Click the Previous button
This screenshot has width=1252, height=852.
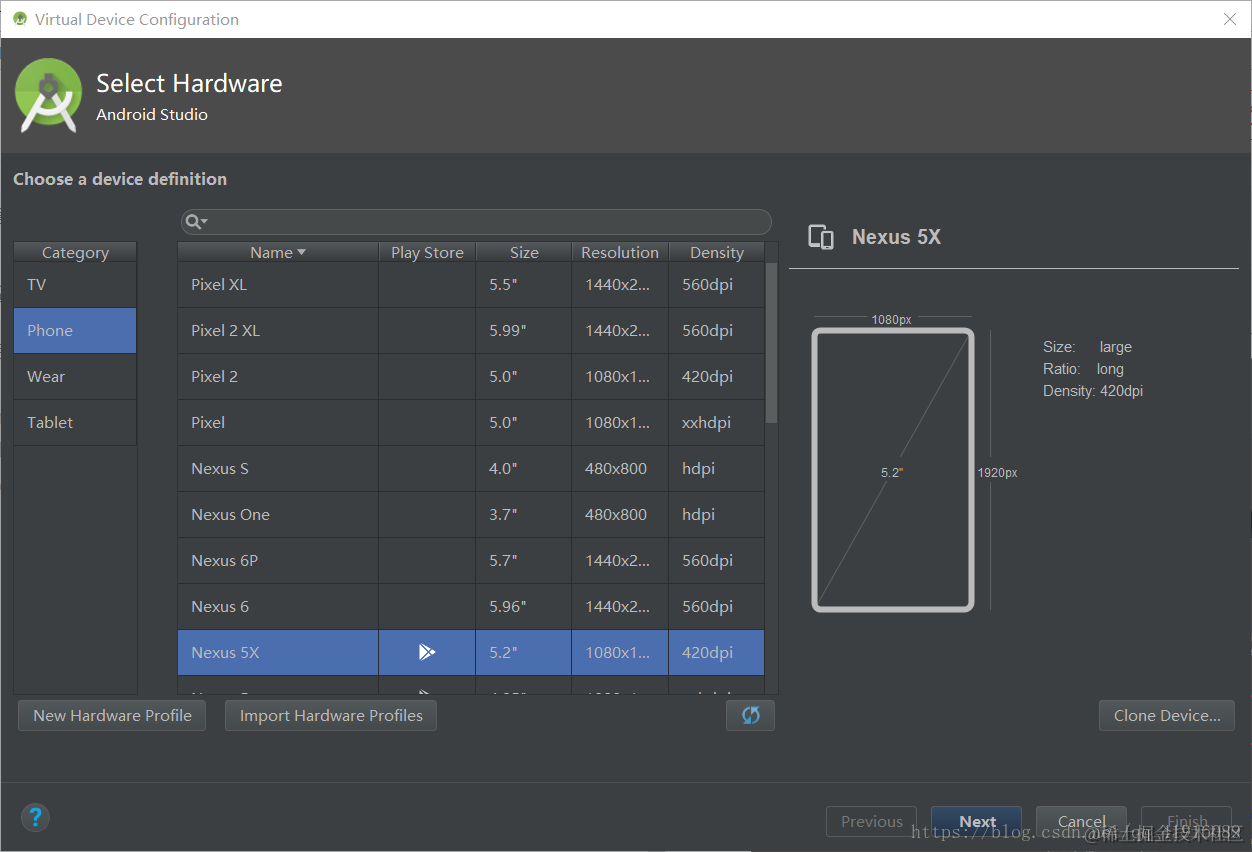click(x=871, y=821)
